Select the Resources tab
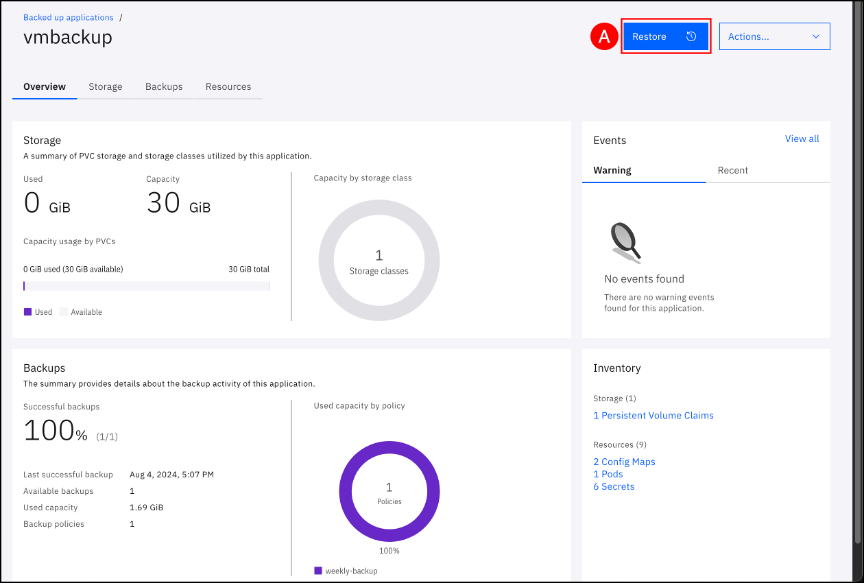The image size is (864, 584). (x=228, y=87)
